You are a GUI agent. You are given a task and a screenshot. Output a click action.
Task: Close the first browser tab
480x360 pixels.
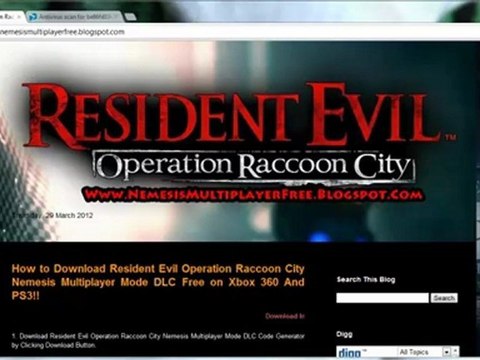(x=19, y=17)
